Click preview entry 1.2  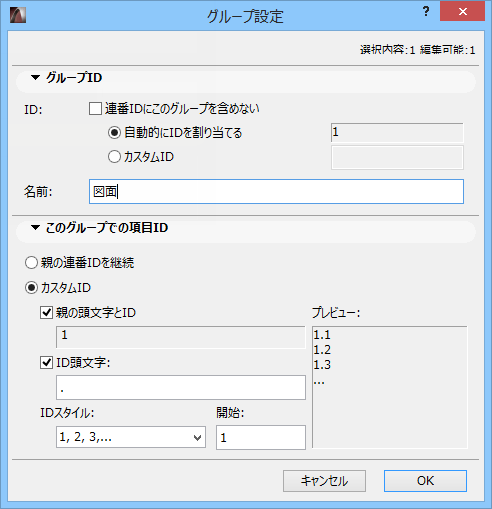[322, 350]
